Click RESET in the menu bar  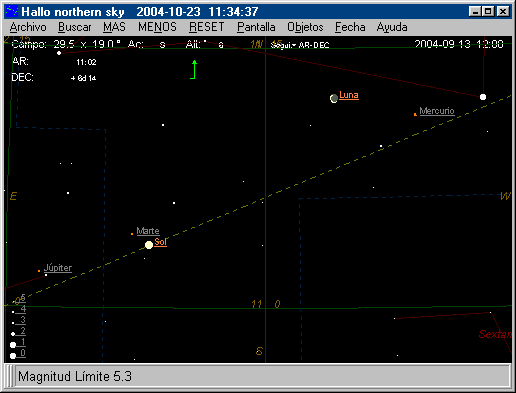207,27
